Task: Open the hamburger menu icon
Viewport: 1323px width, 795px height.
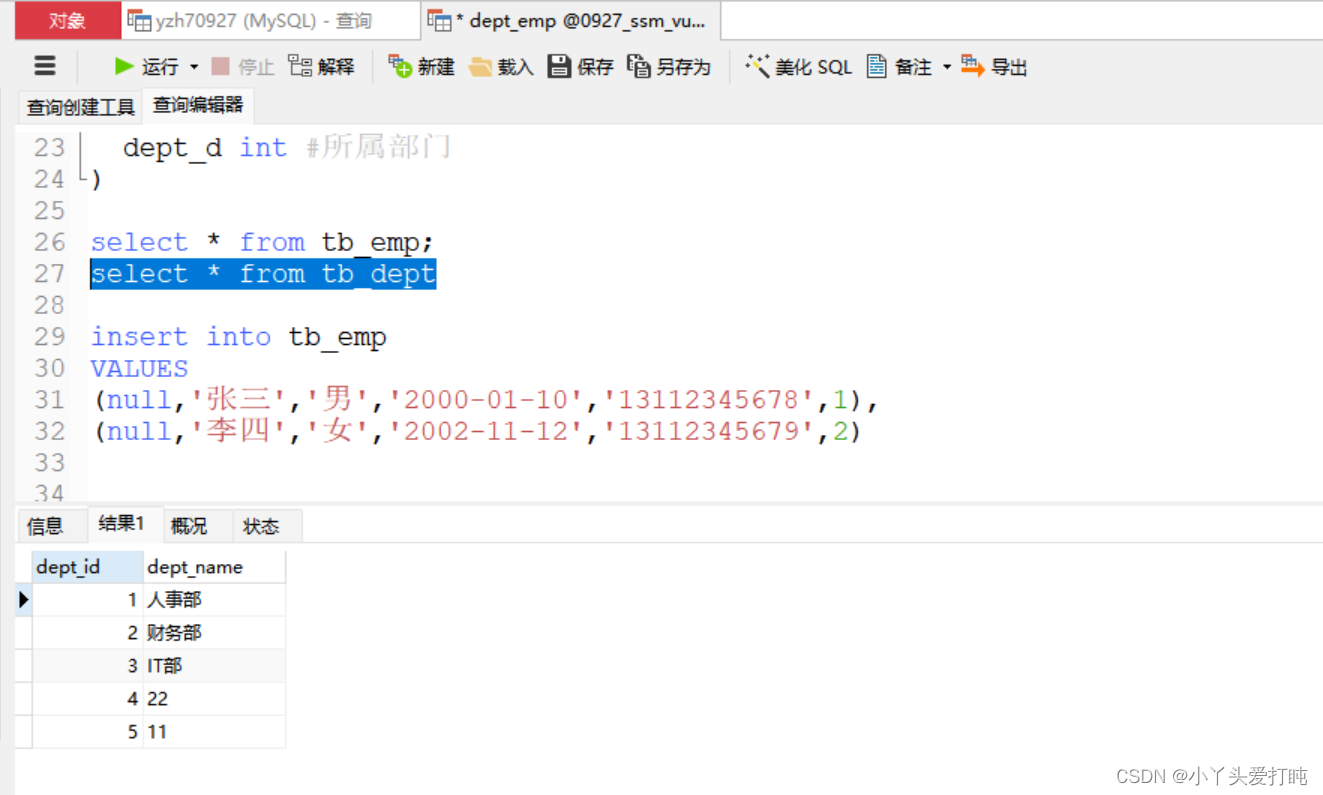Action: [x=45, y=66]
